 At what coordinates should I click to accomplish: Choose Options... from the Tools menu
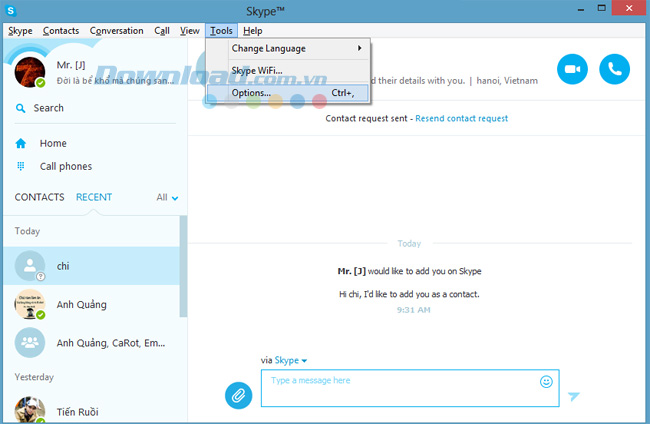tap(288, 93)
